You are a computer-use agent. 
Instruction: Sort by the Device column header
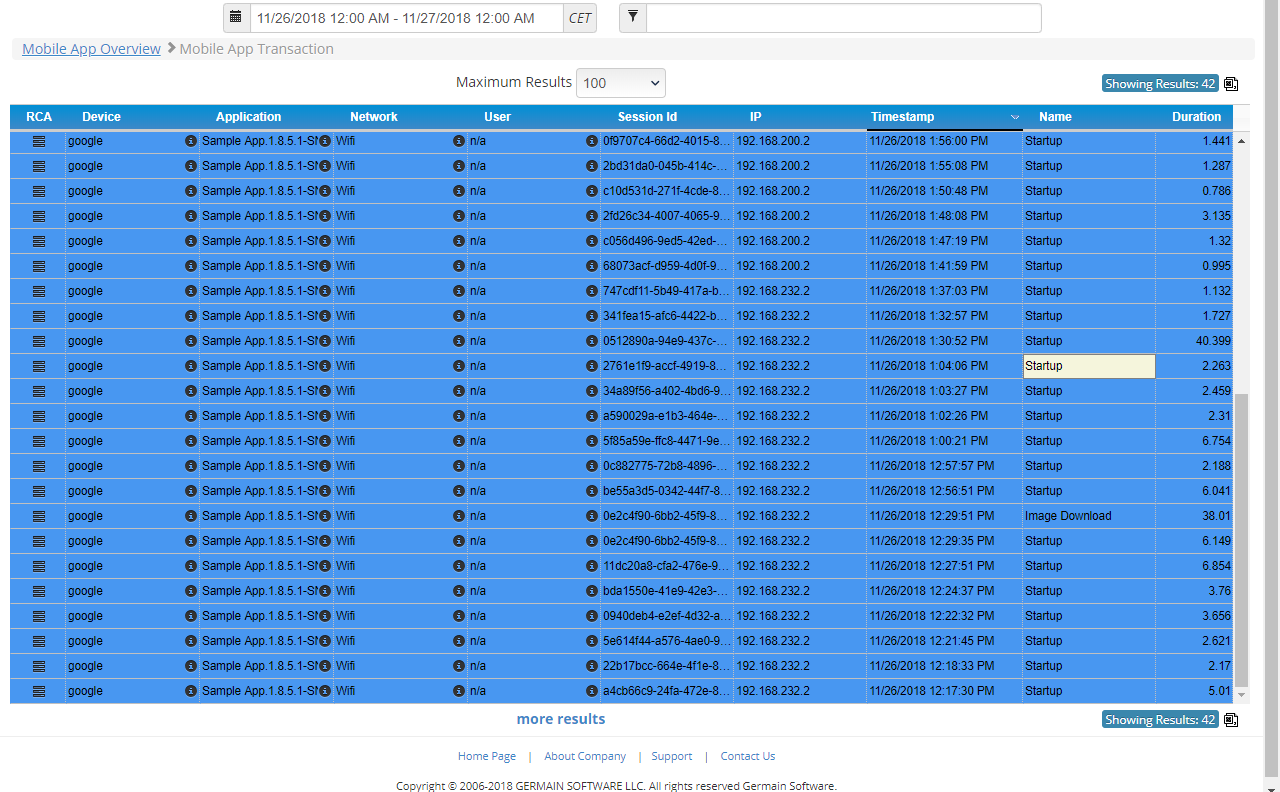[101, 117]
